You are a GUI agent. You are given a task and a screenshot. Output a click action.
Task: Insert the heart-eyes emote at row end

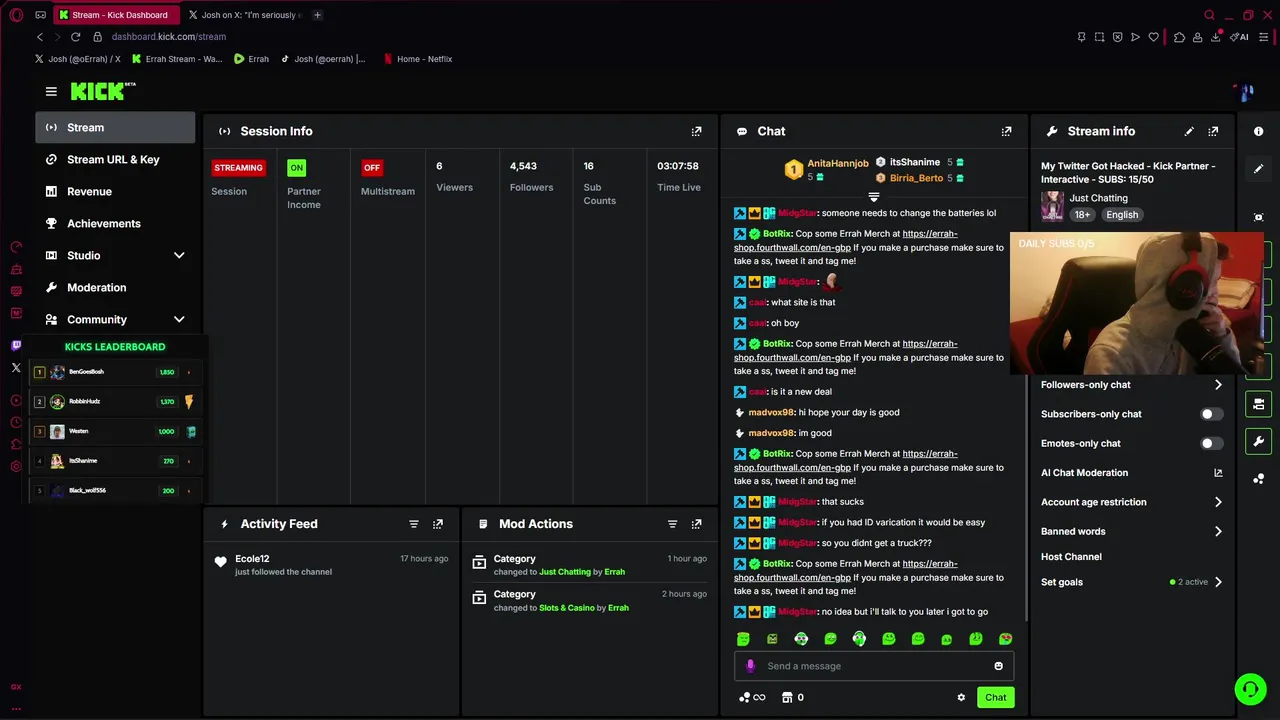tap(1005, 639)
